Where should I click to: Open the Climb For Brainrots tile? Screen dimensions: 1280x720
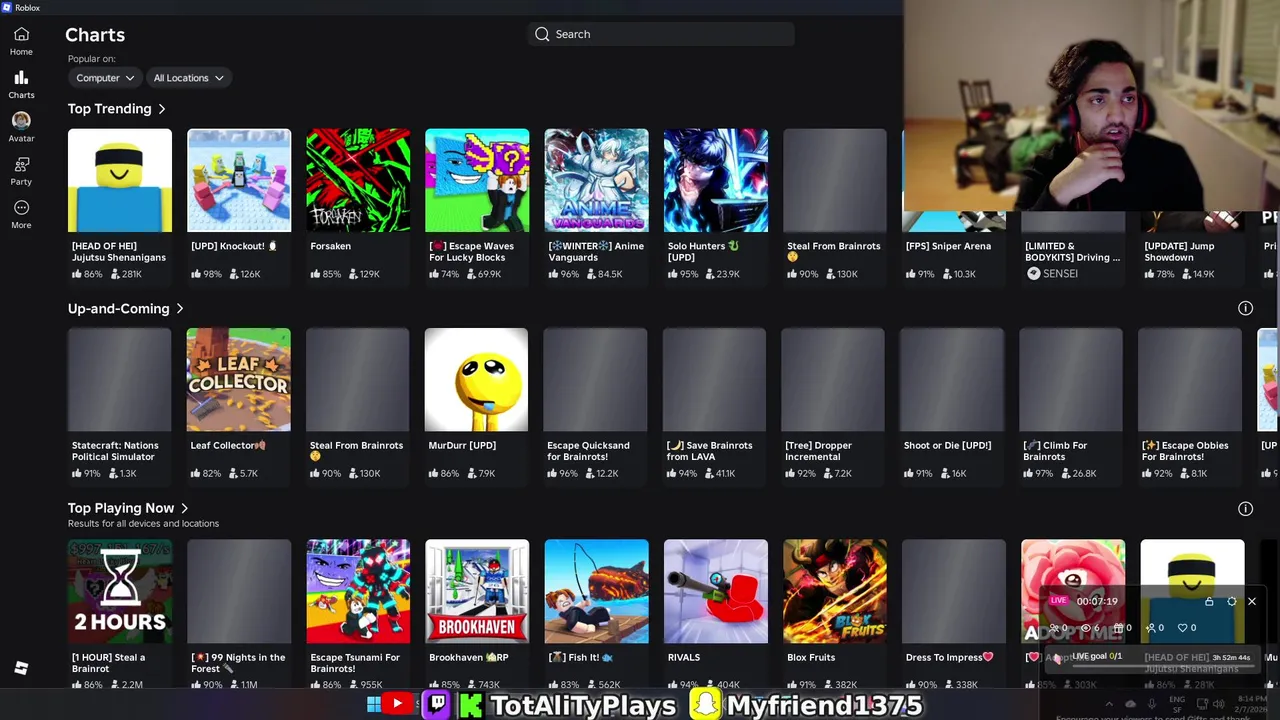(1071, 380)
